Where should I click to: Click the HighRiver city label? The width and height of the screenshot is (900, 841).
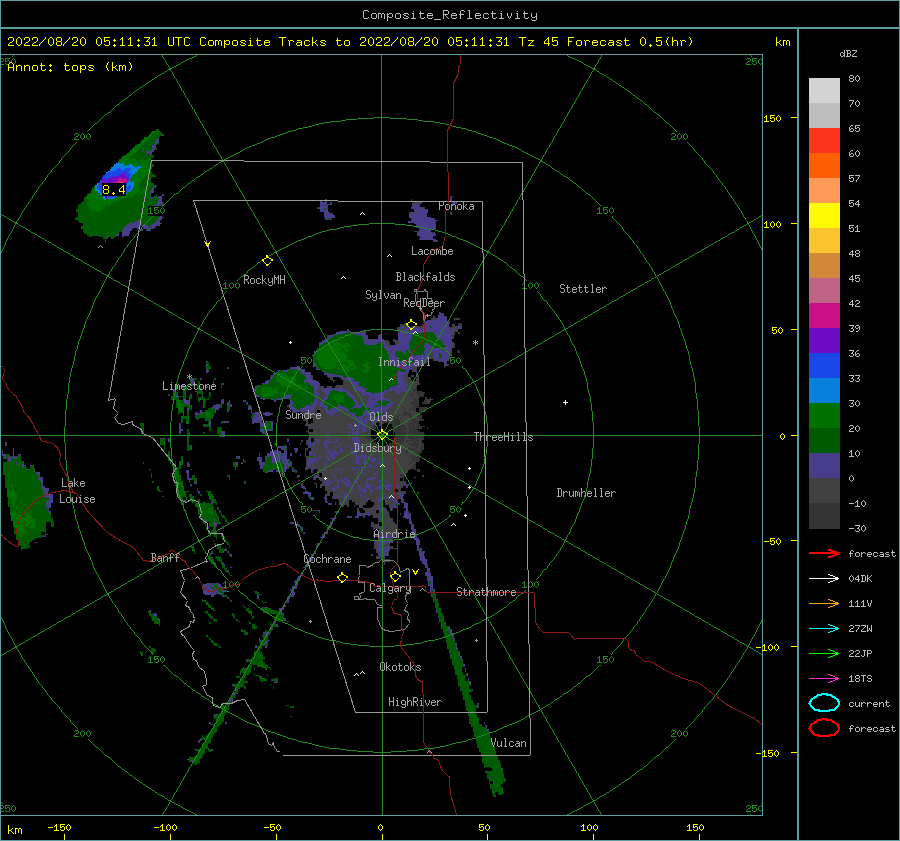(x=415, y=702)
